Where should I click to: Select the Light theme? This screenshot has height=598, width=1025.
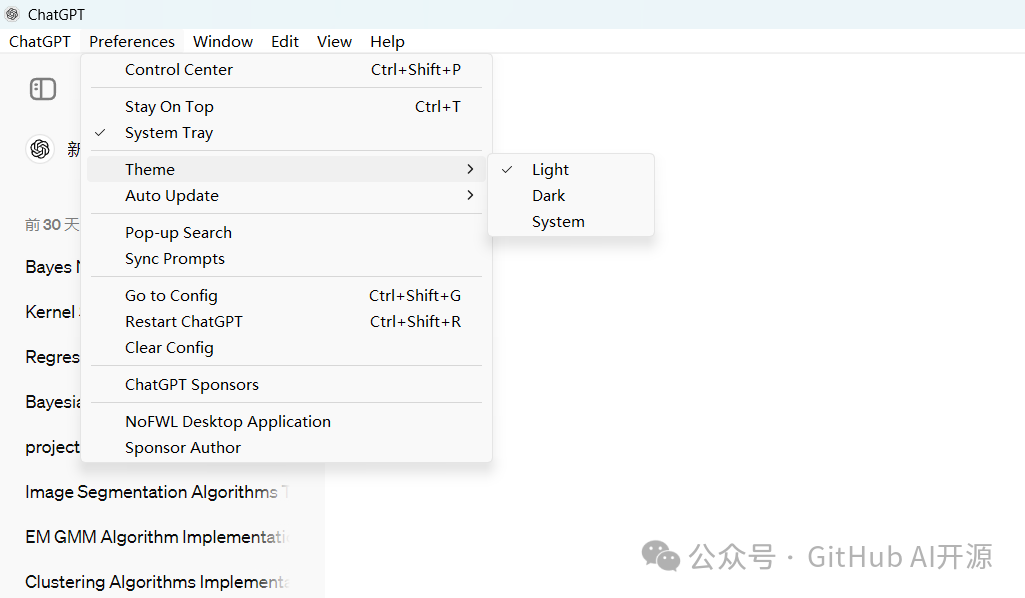click(x=571, y=170)
